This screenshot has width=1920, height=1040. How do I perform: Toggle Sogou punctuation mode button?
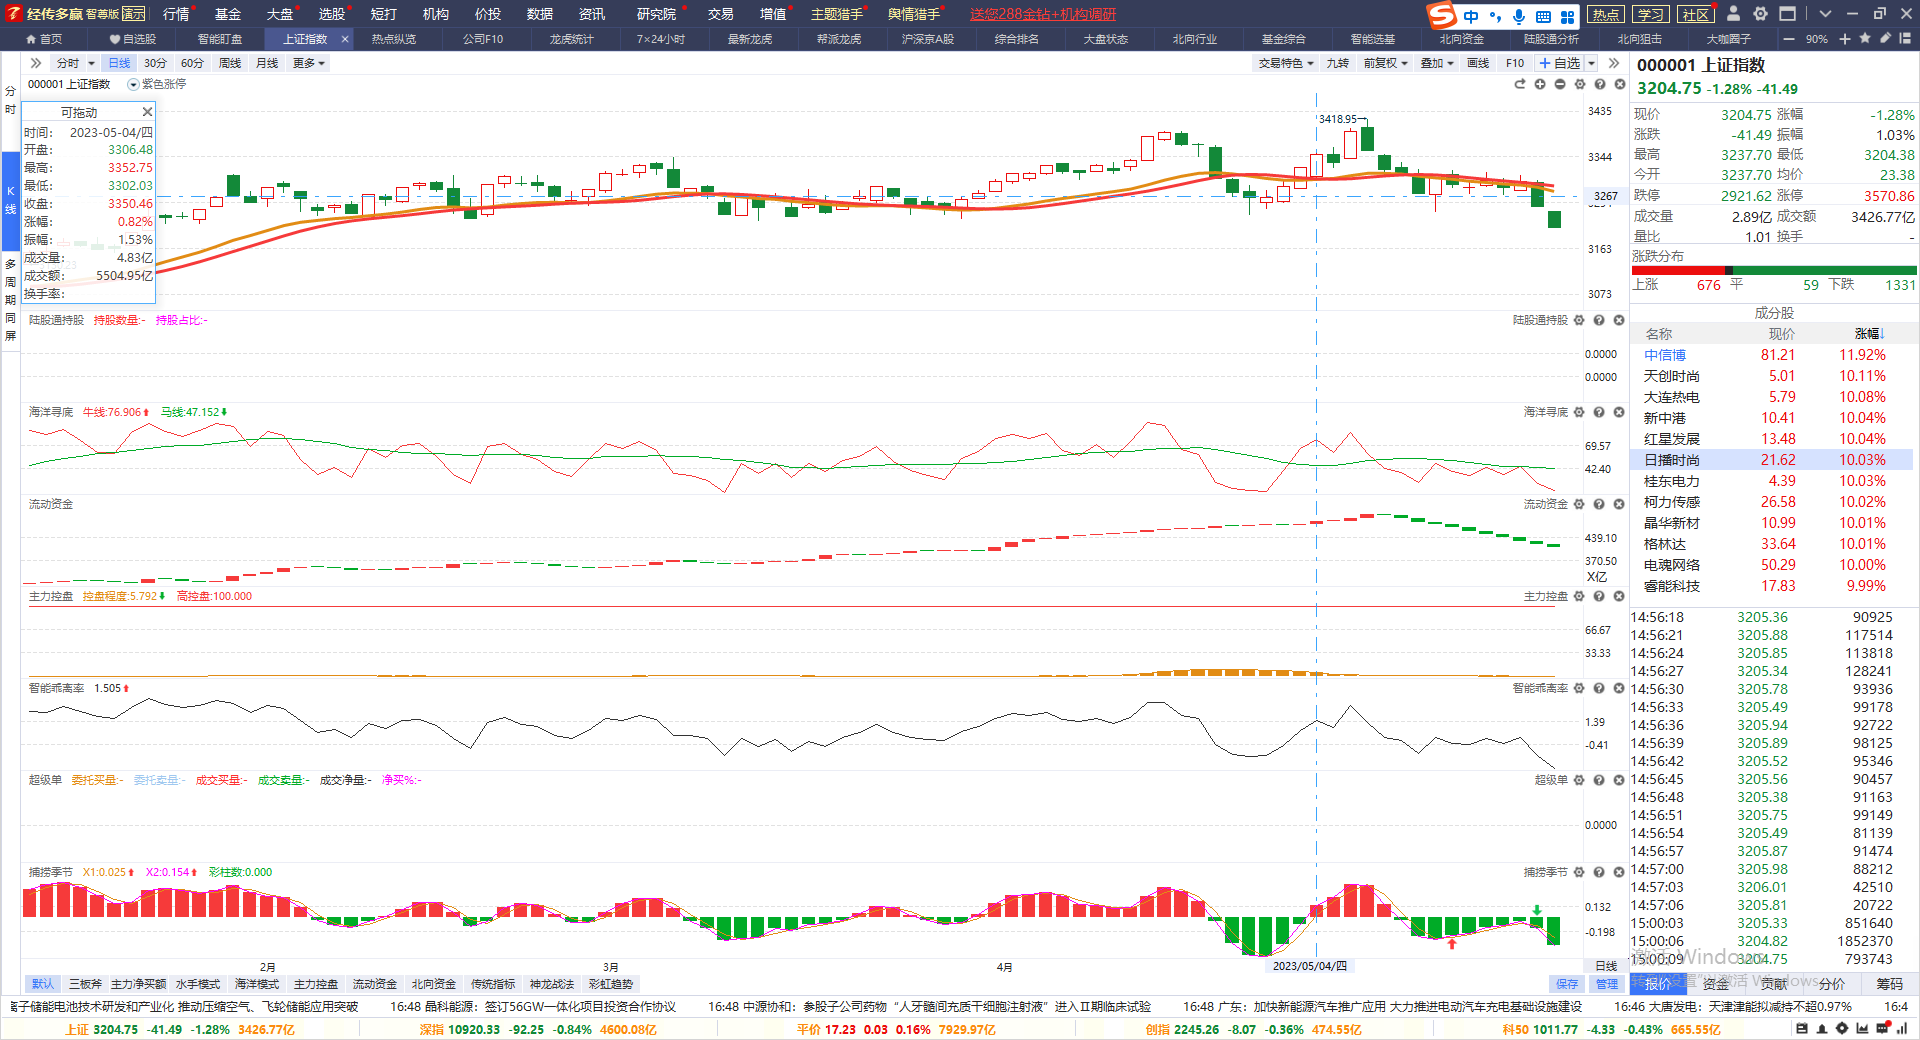[1495, 16]
